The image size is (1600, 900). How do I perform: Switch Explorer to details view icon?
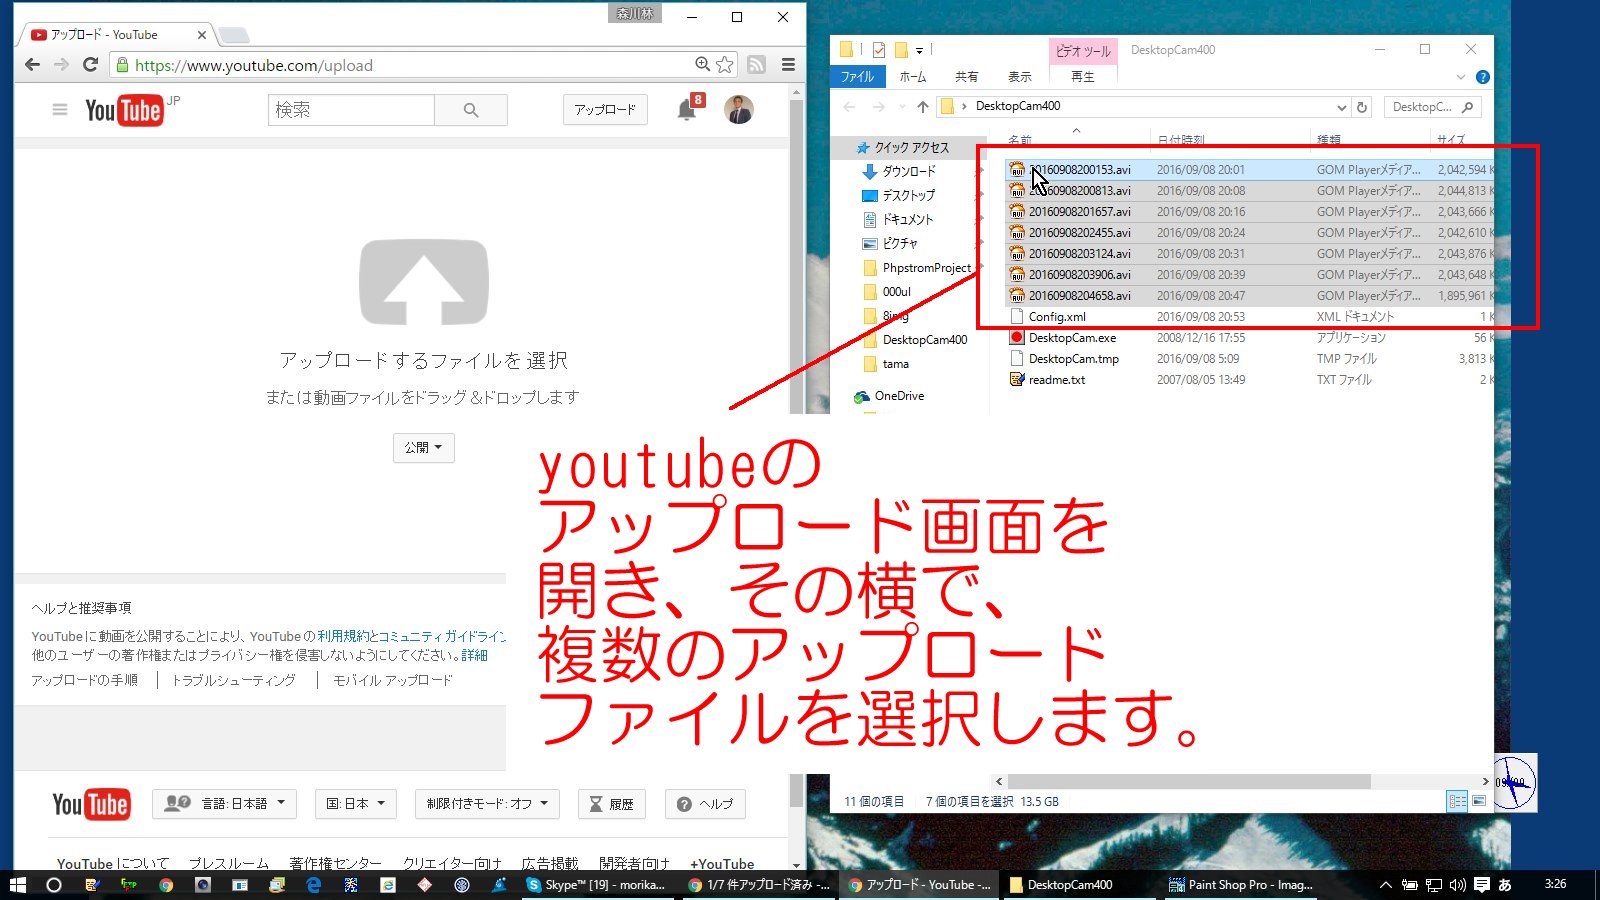click(1458, 801)
